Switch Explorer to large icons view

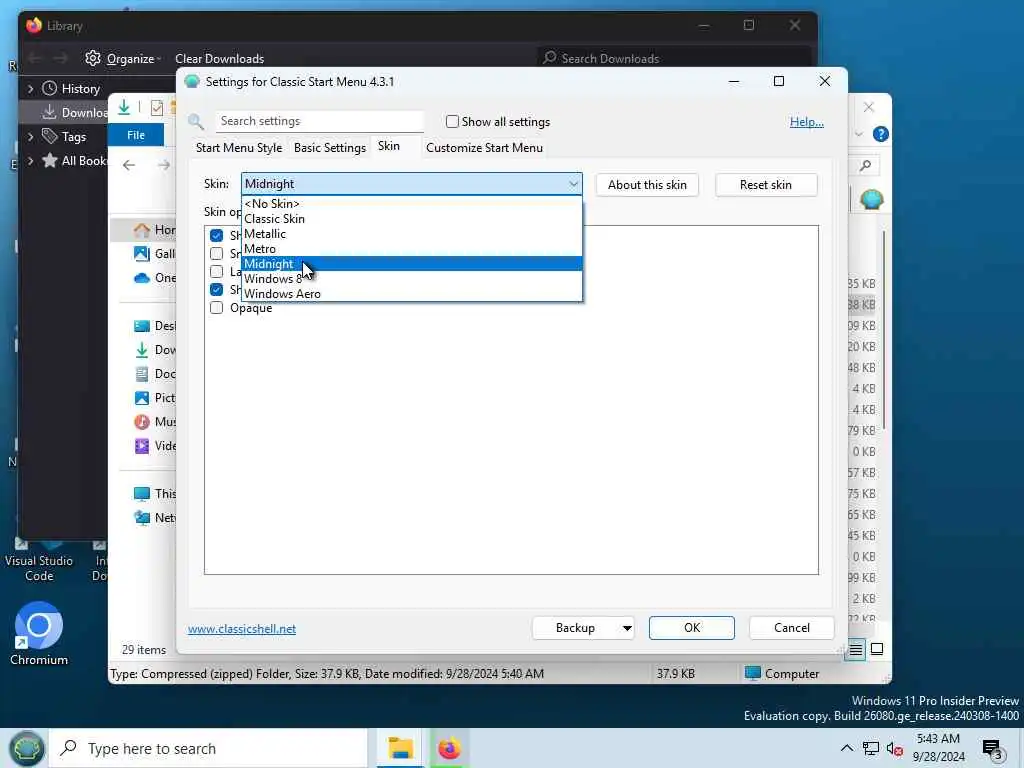pos(877,649)
